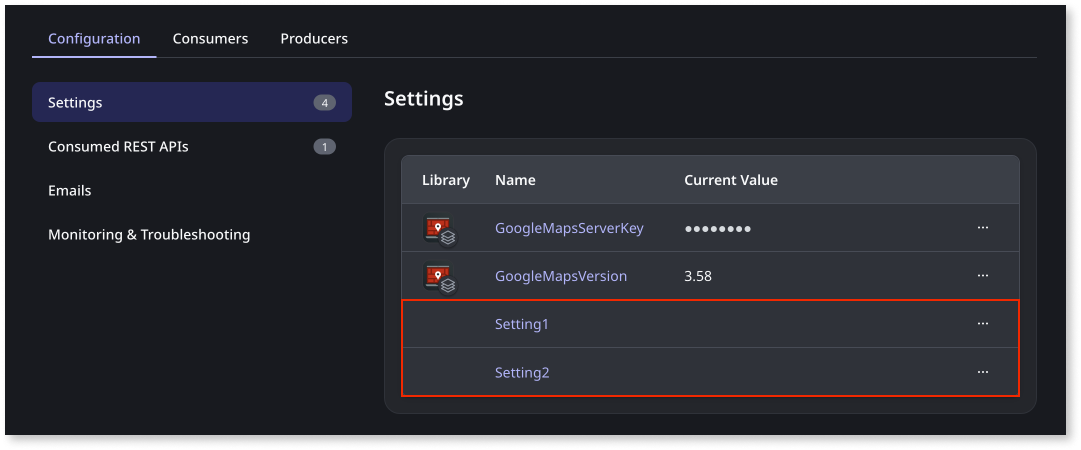
Task: Expand the three-dot menu for Setting2
Action: [x=982, y=372]
